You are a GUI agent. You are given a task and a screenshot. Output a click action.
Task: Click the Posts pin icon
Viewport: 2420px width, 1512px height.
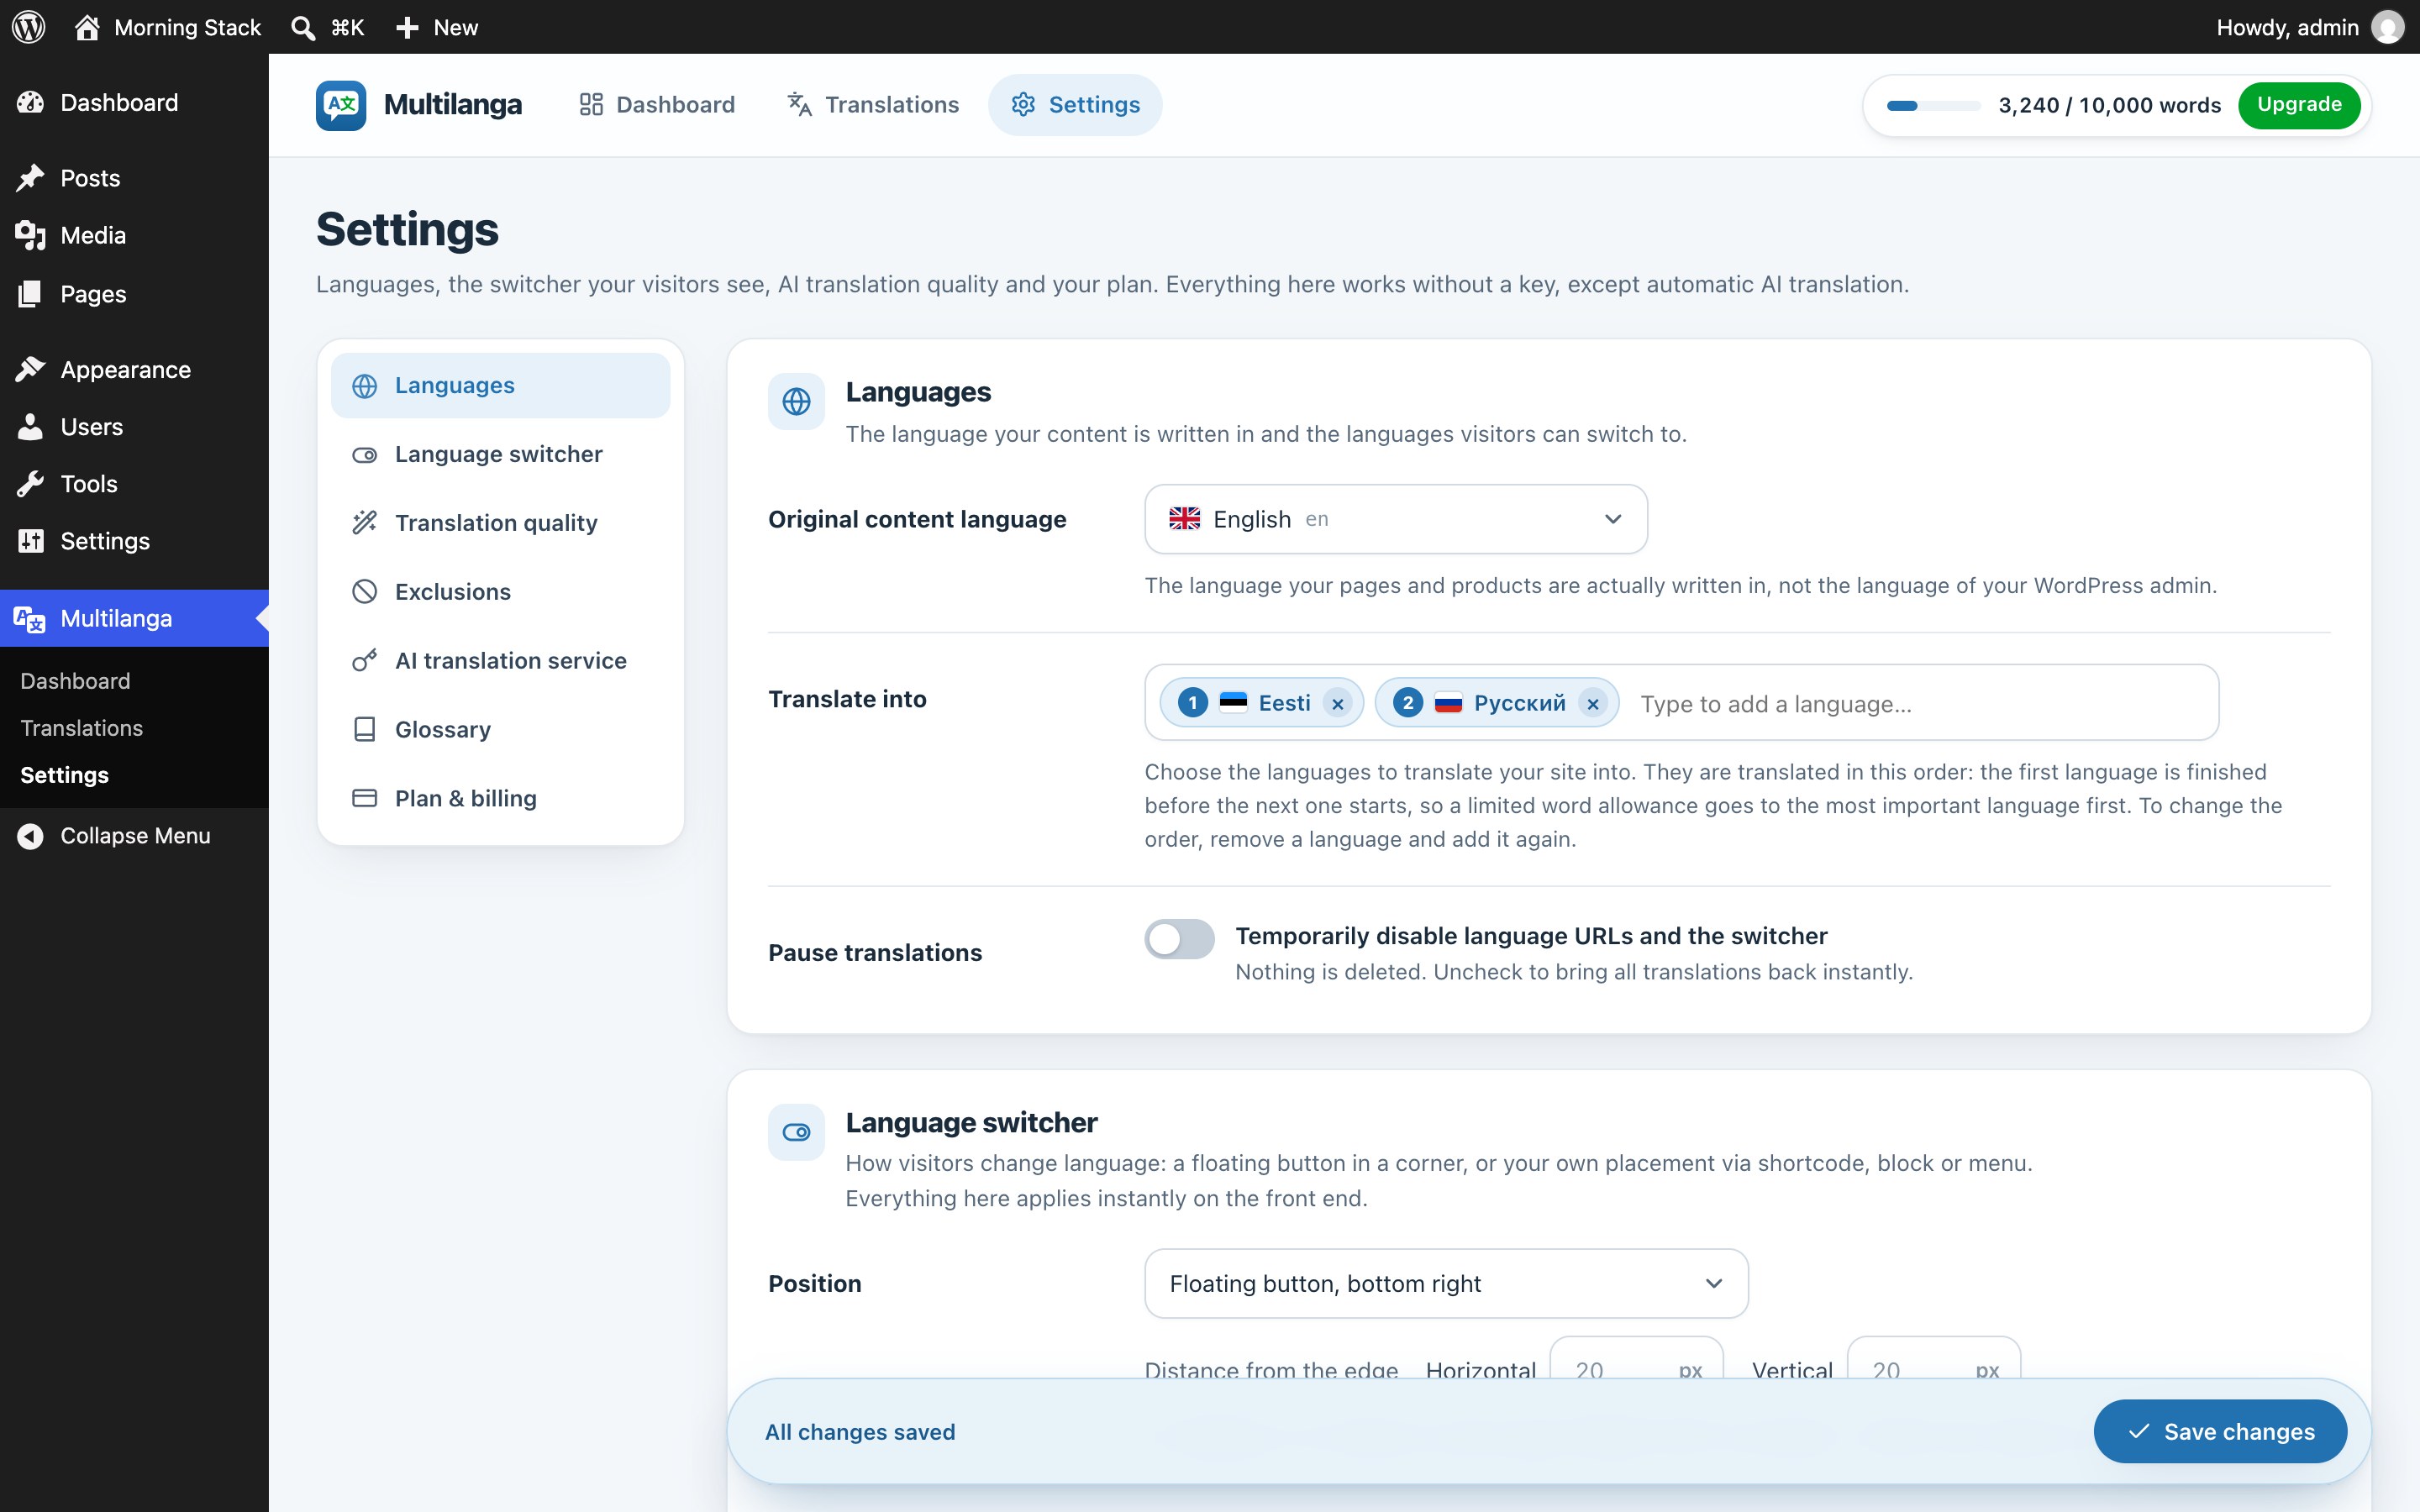coord(30,178)
